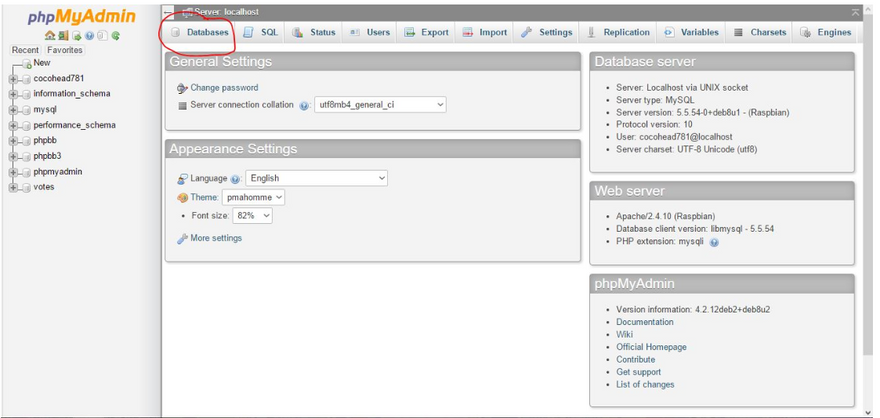The height and width of the screenshot is (418, 880).
Task: Click the New database icon in tree
Action: click(x=27, y=64)
